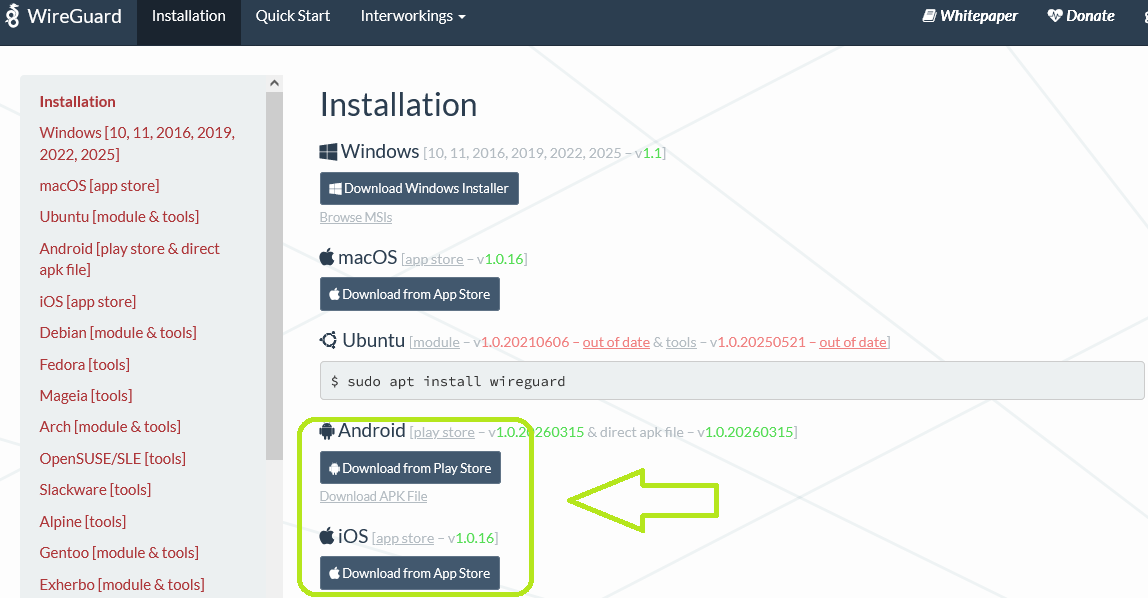The width and height of the screenshot is (1148, 598).
Task: Open the Download APK File link
Action: pyautogui.click(x=373, y=496)
